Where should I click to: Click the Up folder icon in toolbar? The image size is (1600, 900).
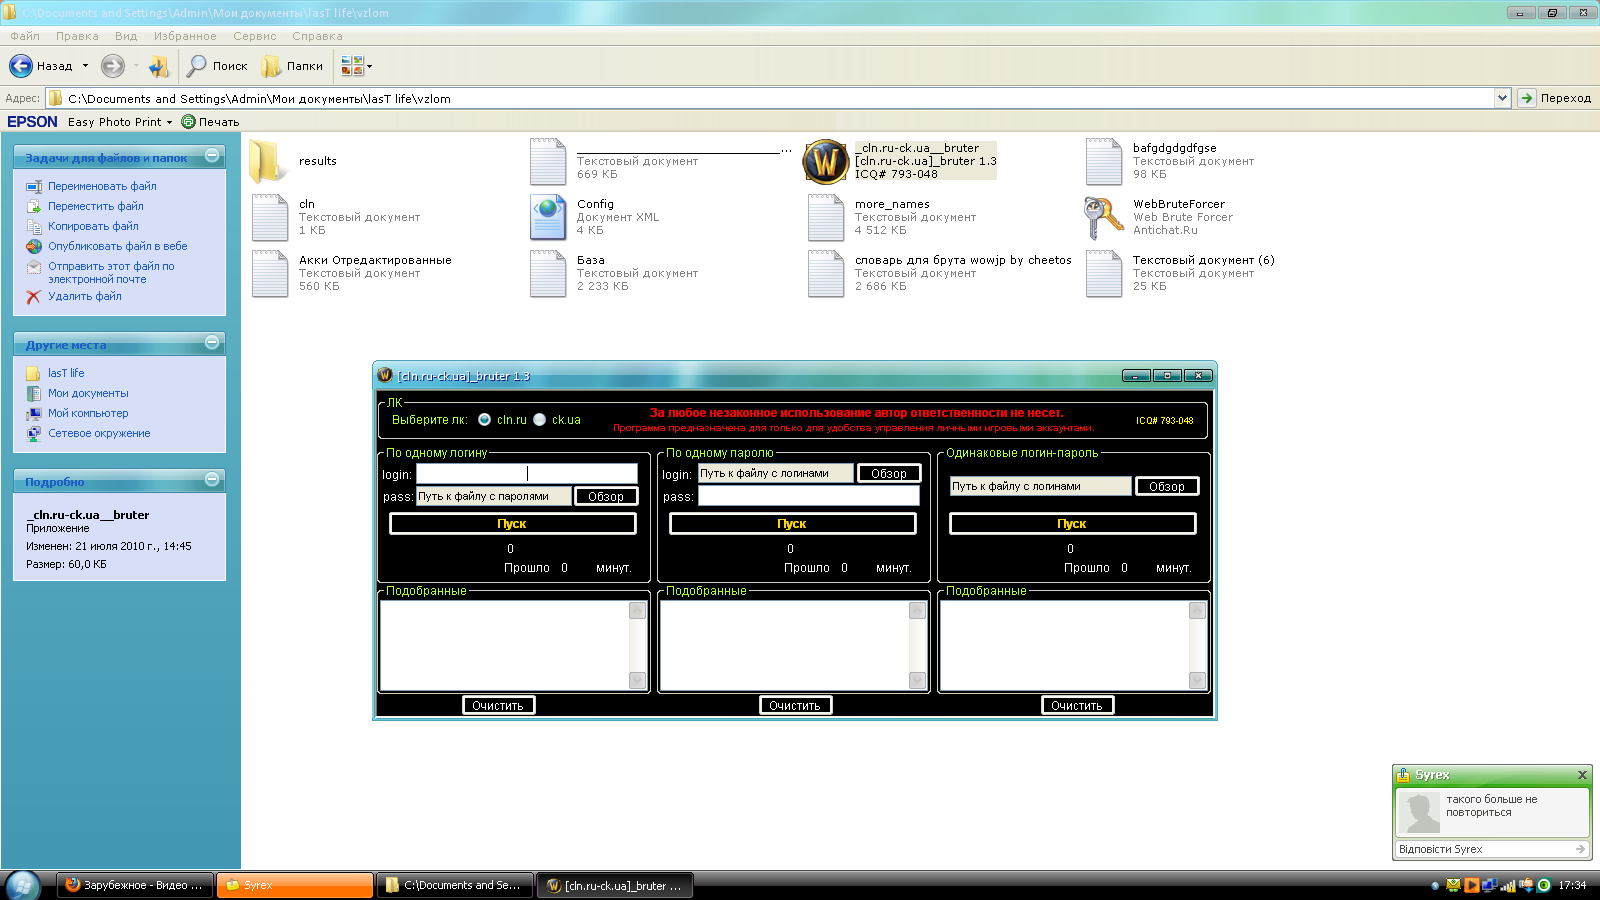pos(159,66)
